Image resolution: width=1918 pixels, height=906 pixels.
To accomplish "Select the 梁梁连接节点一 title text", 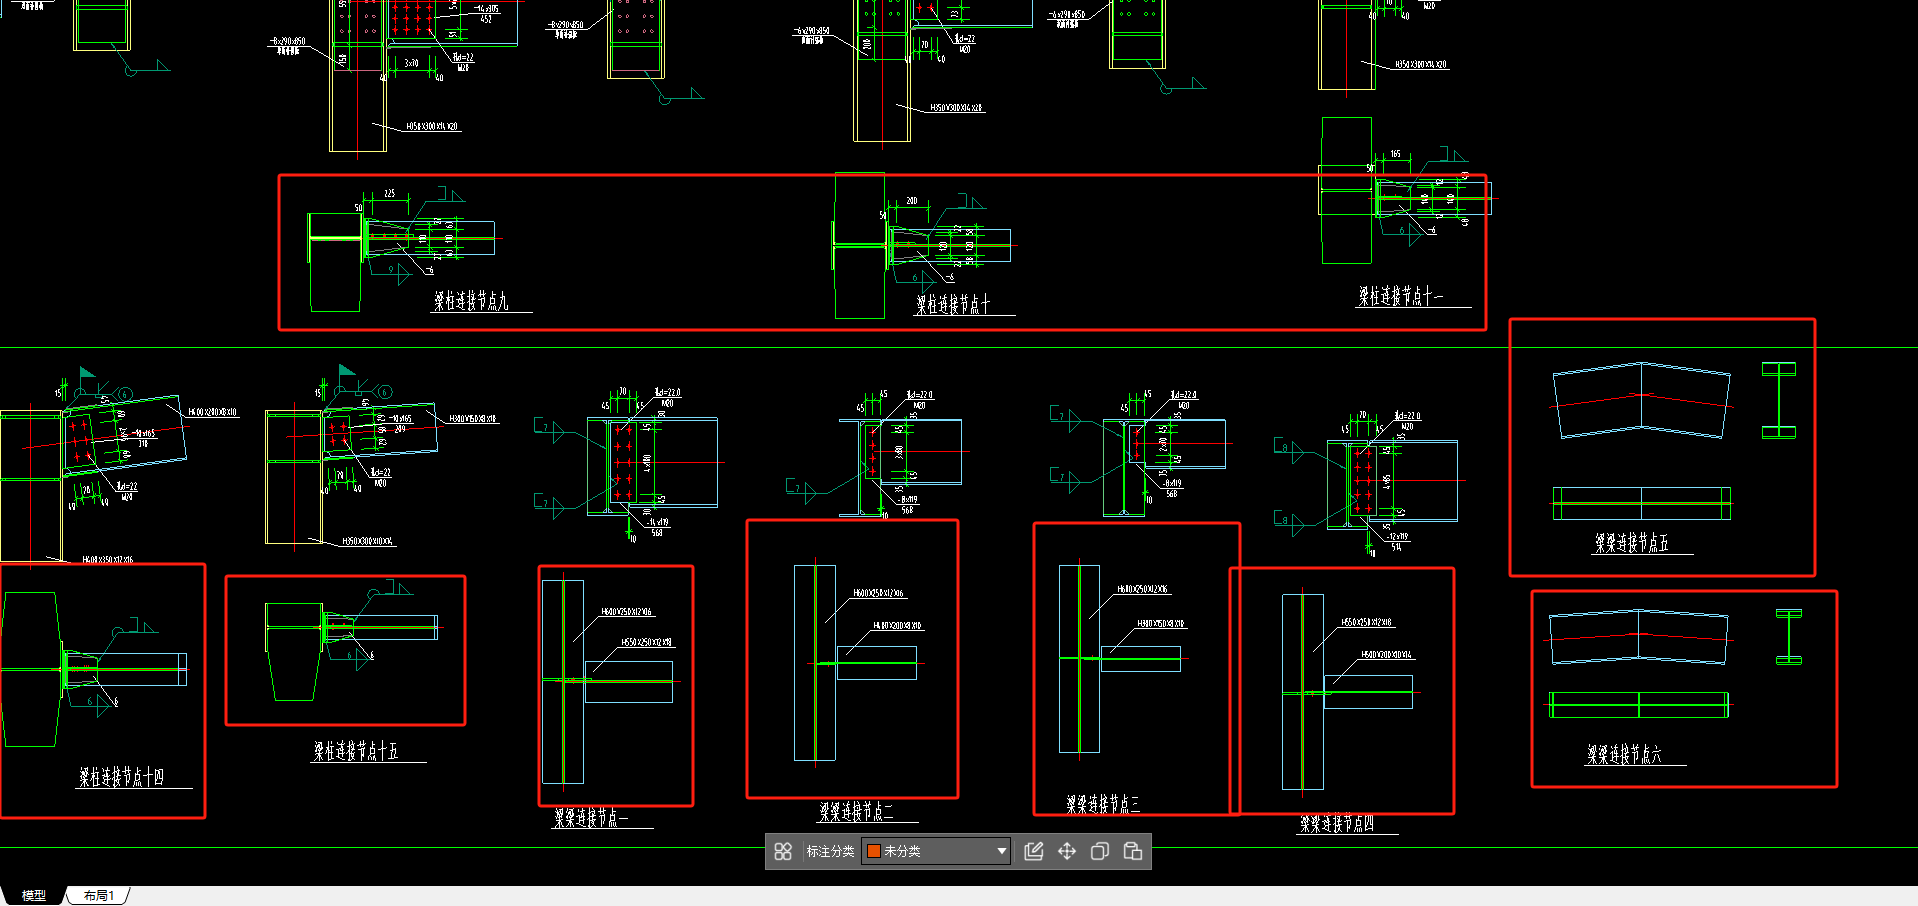I will coord(591,818).
